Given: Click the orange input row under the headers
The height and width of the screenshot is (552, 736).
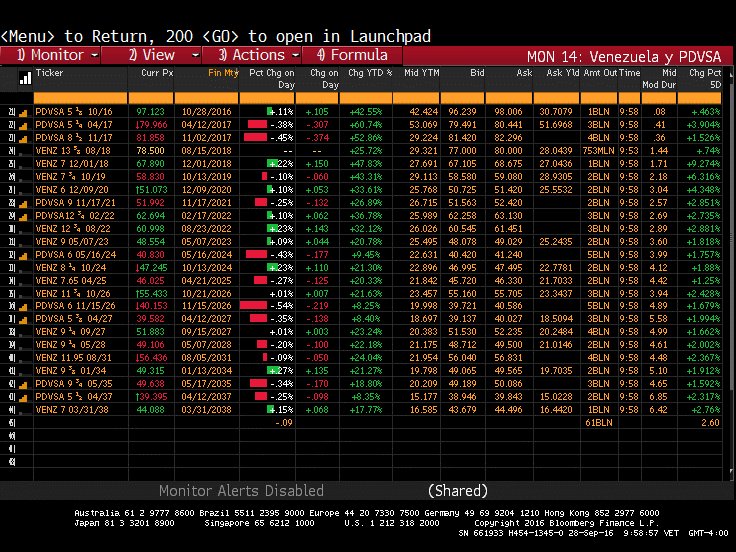Looking at the screenshot, I should (368, 97).
